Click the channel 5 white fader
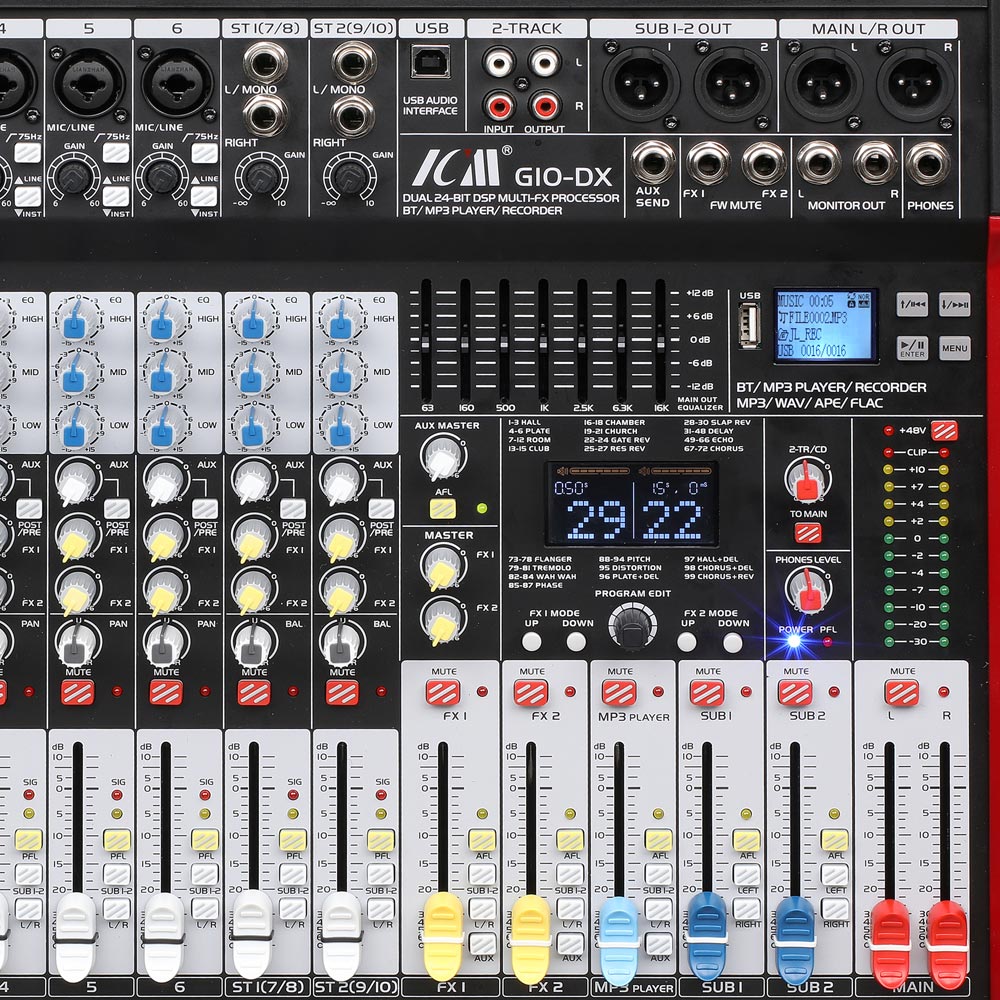The width and height of the screenshot is (1000, 1000). (x=75, y=936)
